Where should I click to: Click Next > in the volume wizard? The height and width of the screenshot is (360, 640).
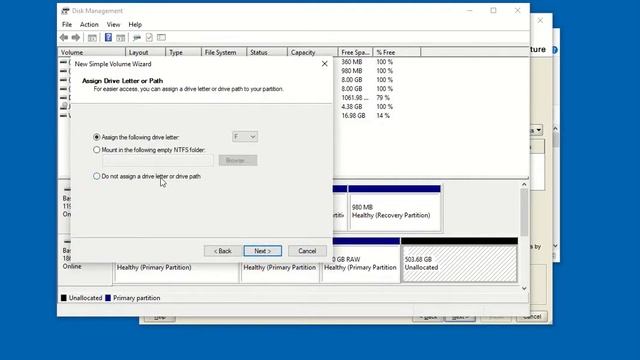[x=263, y=251]
